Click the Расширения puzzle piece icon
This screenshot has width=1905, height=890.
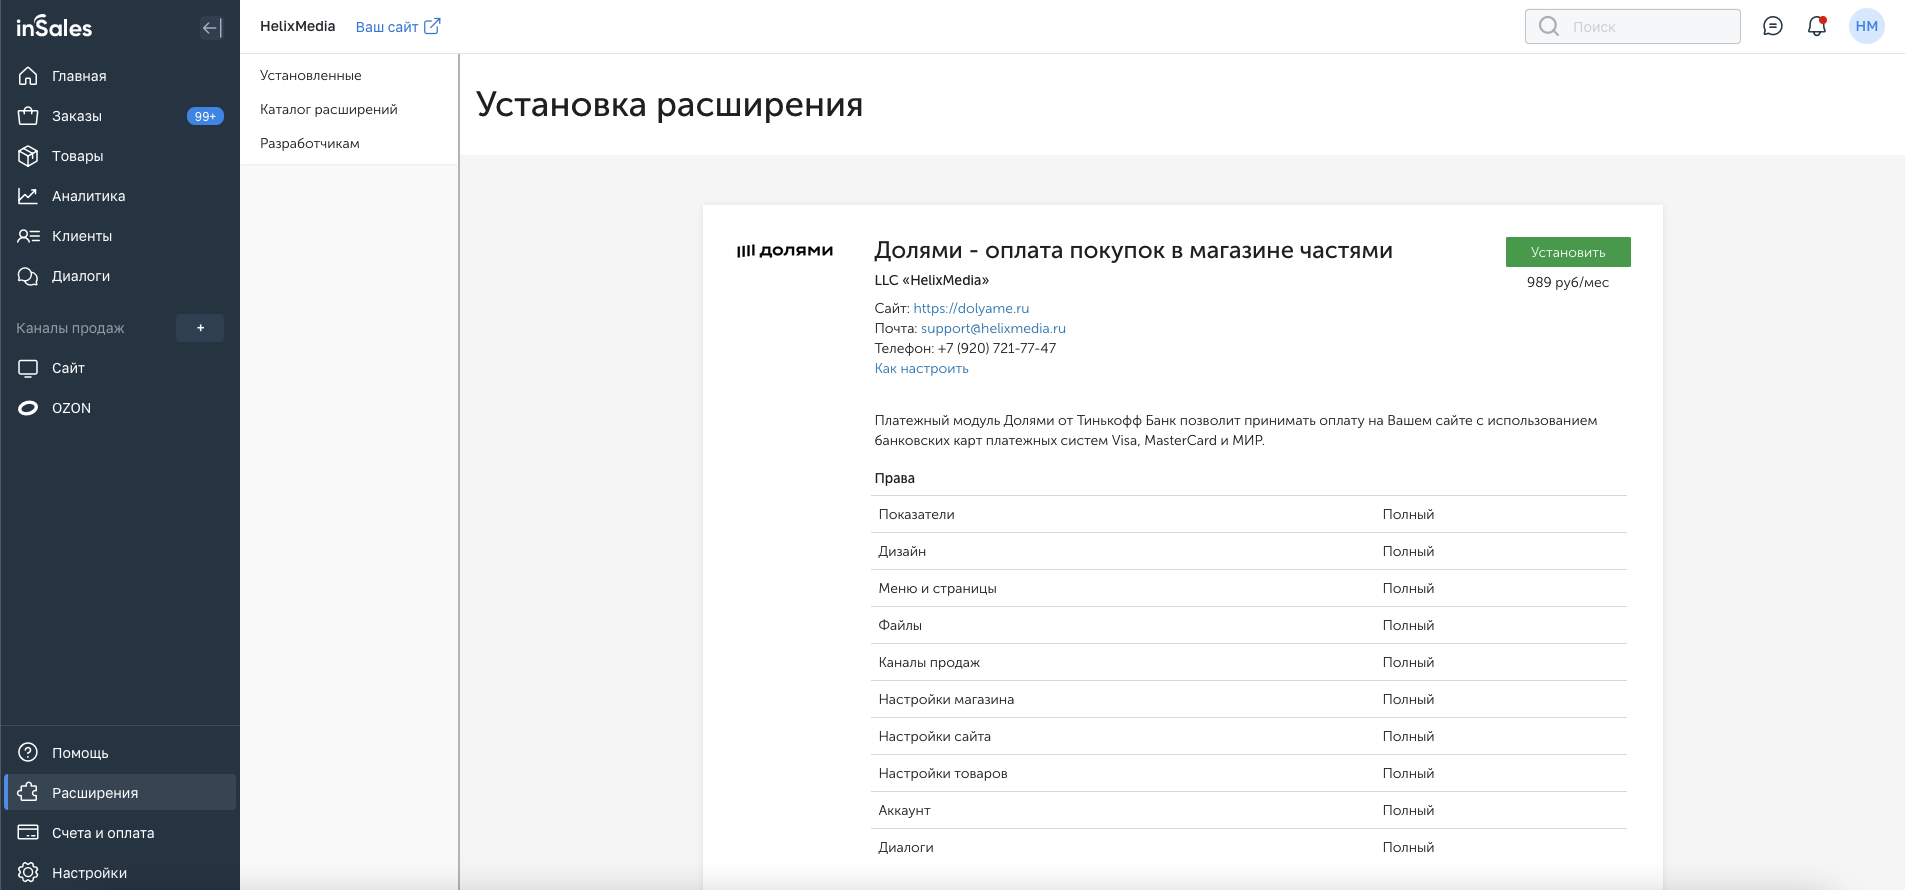point(28,792)
